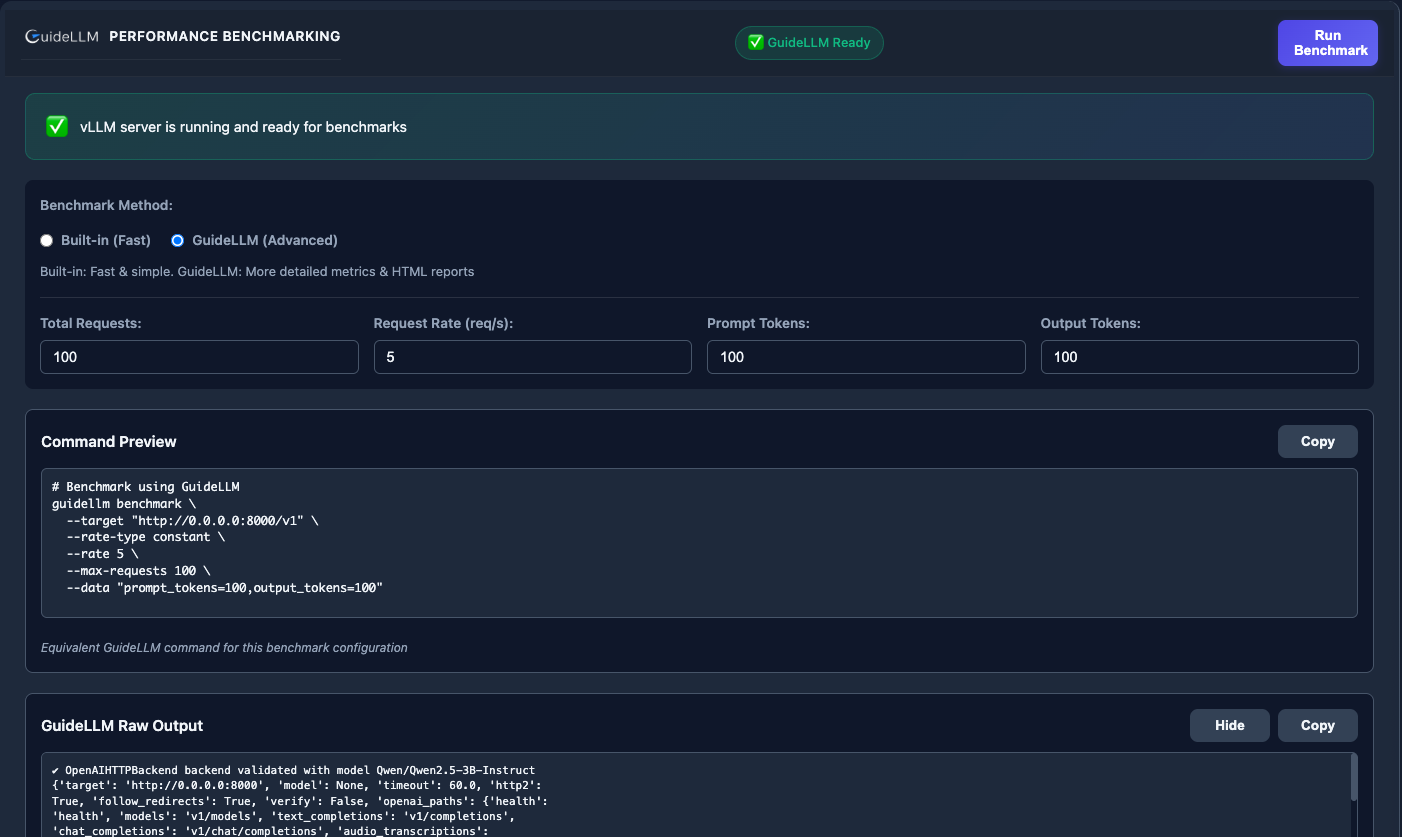Click the raw output scrollbar thumb
Viewport: 1402px width, 837px height.
1354,777
